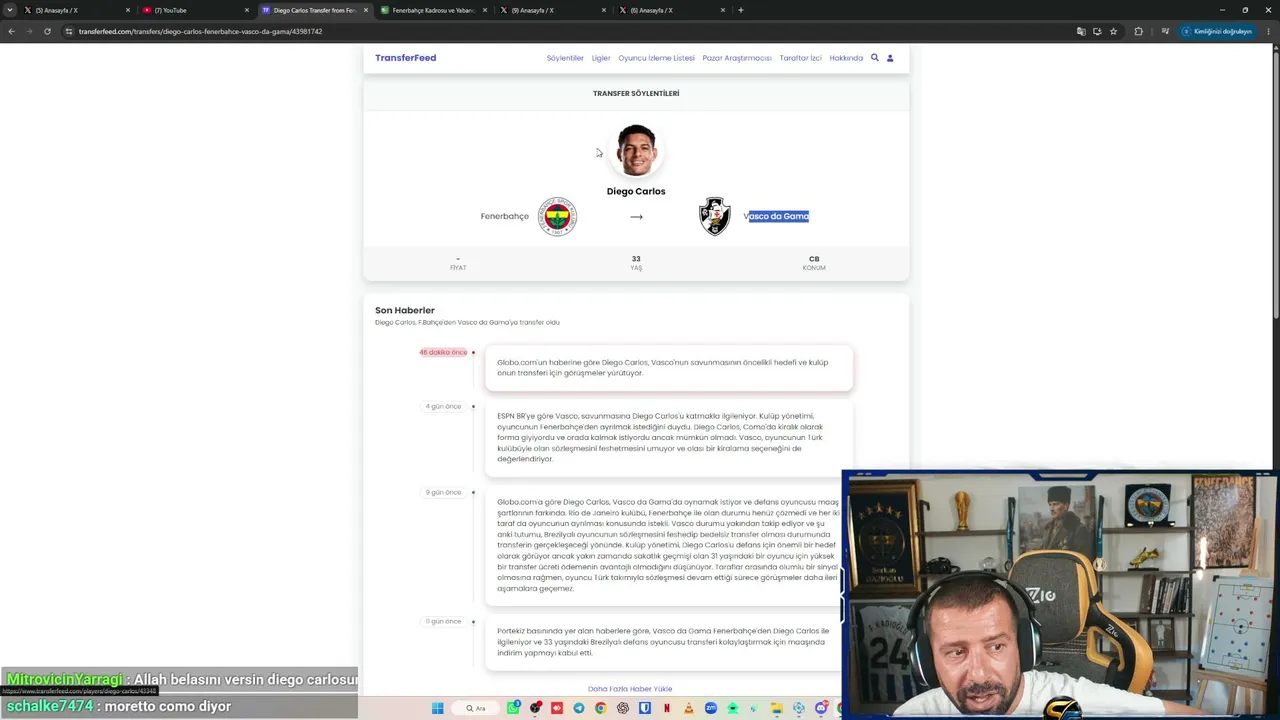Viewport: 1280px width, 720px height.
Task: Open the Windows Start menu
Action: click(x=437, y=708)
